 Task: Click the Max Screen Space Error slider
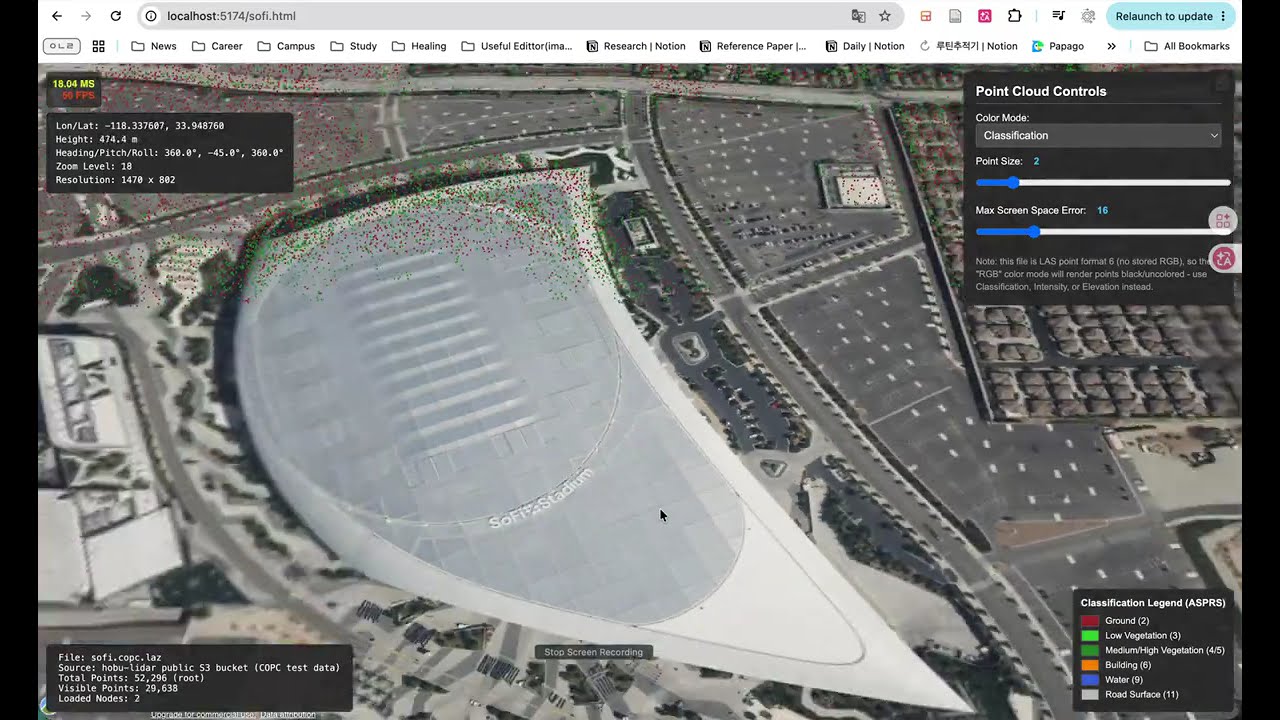(1103, 231)
